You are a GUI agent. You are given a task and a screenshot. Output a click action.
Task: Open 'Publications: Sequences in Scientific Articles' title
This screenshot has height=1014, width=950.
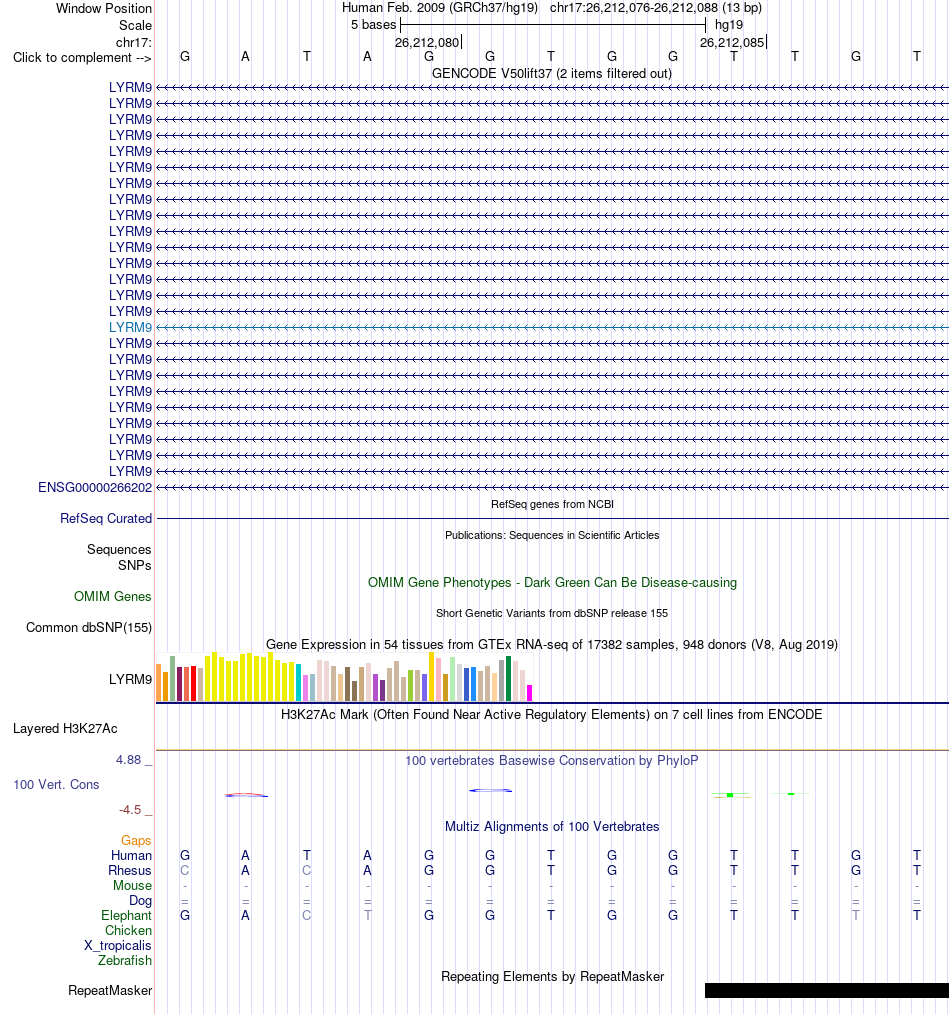(x=552, y=535)
